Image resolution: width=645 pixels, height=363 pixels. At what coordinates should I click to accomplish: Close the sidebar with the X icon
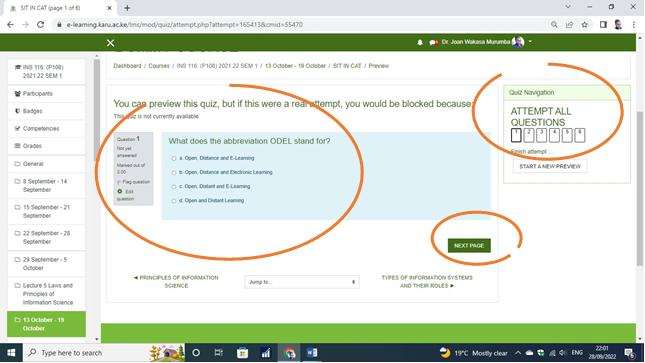point(110,43)
